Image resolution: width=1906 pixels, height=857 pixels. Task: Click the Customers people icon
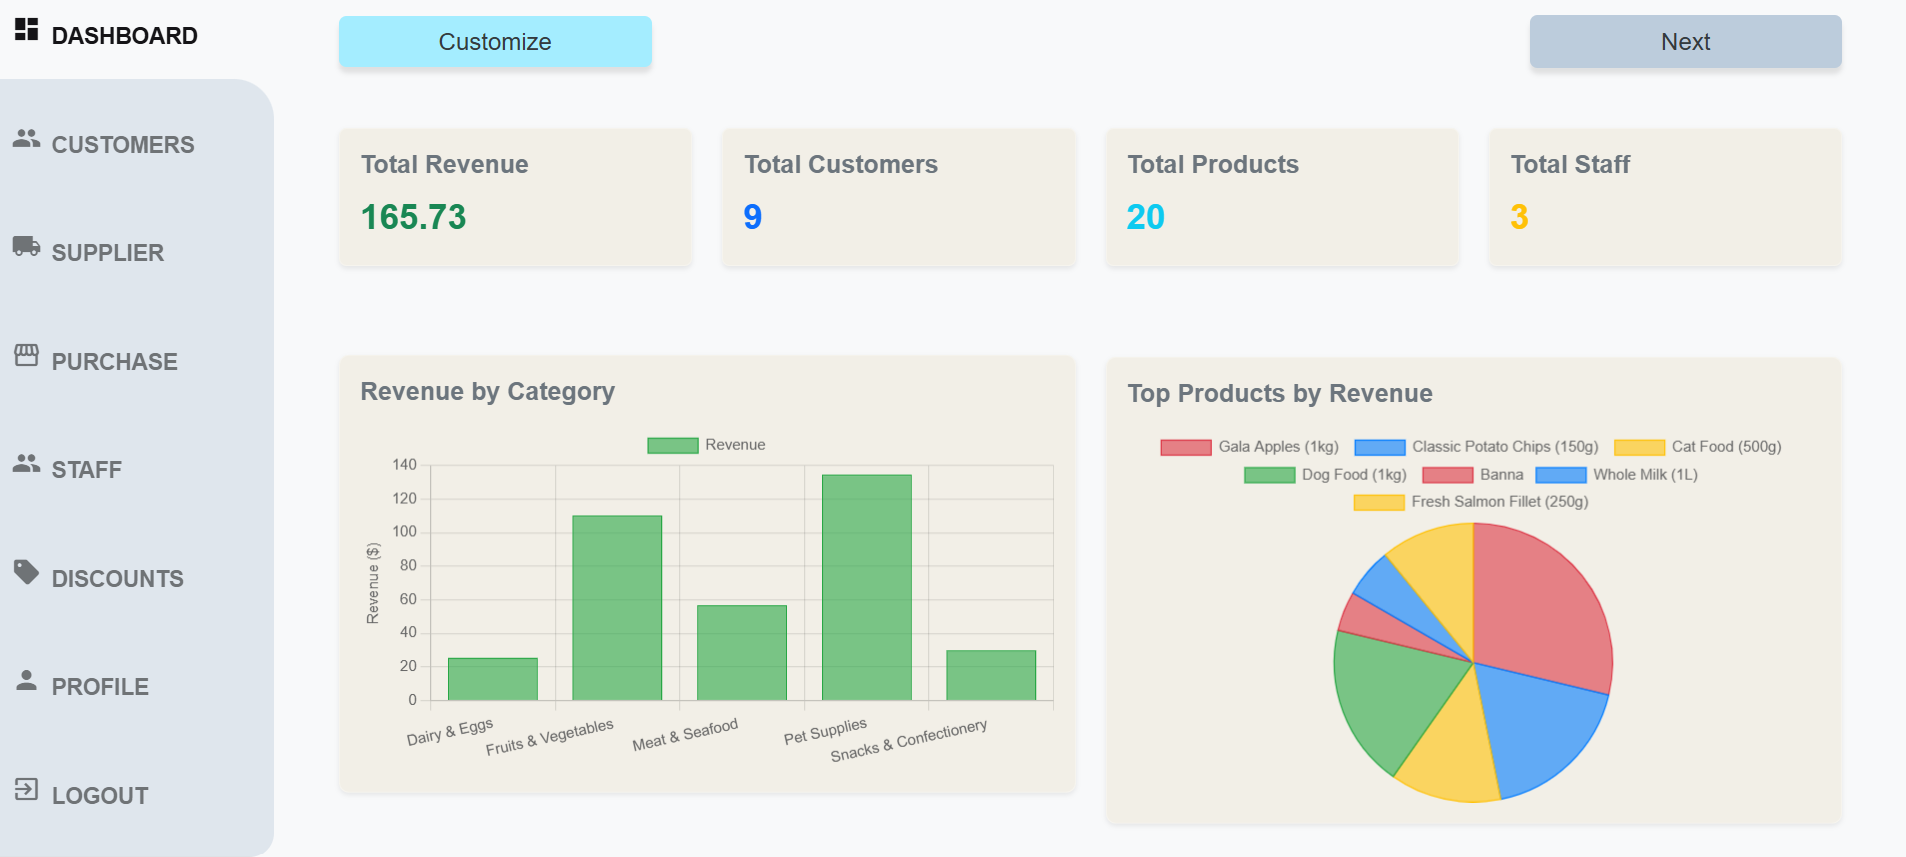(x=27, y=139)
